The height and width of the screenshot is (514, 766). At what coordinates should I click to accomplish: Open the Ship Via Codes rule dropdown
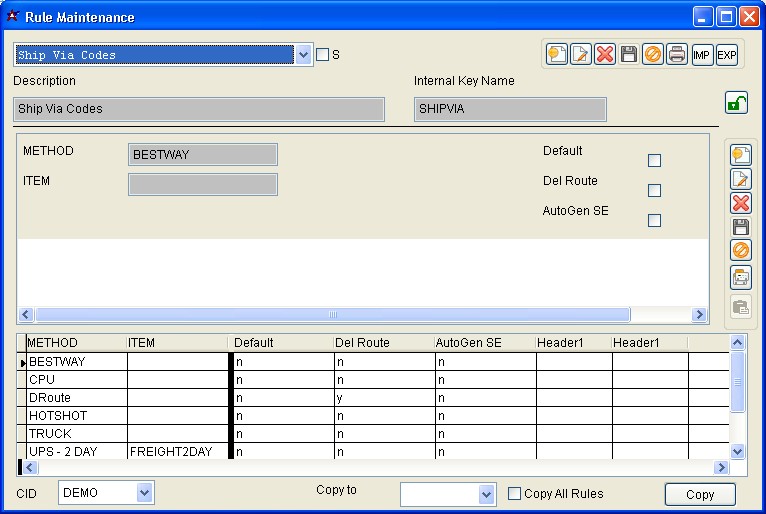pyautogui.click(x=304, y=55)
